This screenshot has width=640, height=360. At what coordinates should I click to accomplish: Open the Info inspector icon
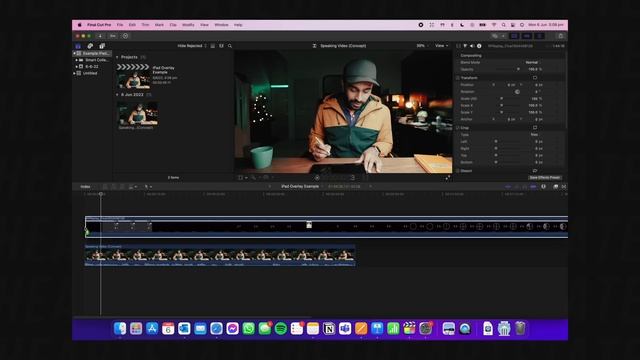tap(479, 46)
